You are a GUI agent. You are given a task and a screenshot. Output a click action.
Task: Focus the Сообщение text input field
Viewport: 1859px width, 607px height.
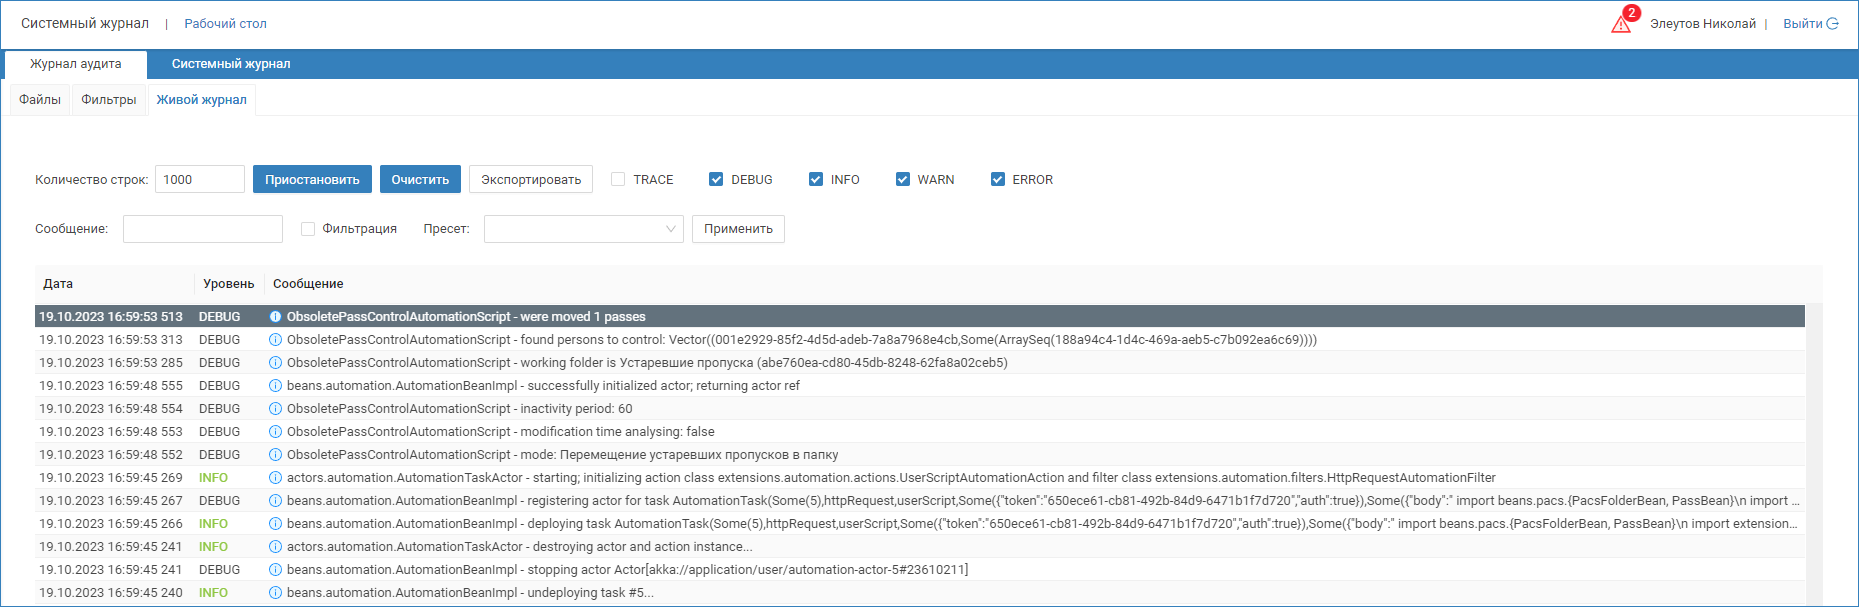pyautogui.click(x=203, y=229)
